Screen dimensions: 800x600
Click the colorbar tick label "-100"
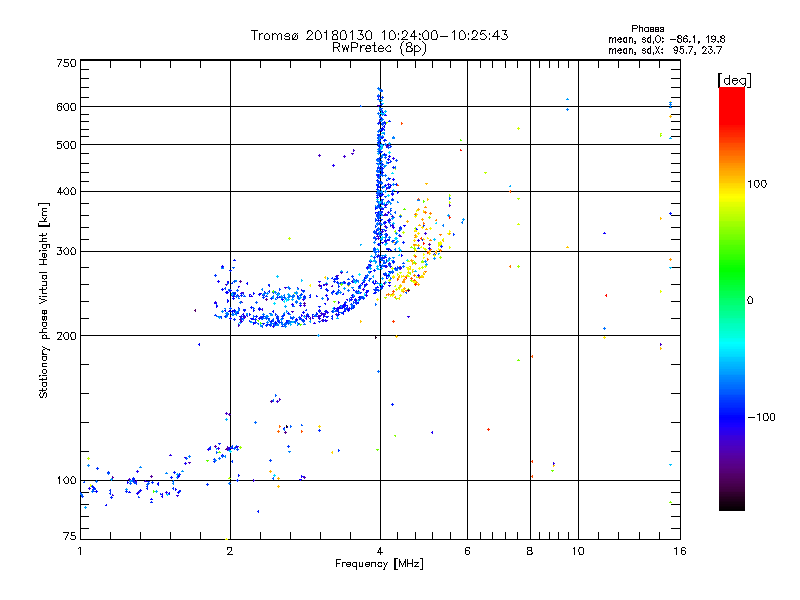[x=762, y=417]
